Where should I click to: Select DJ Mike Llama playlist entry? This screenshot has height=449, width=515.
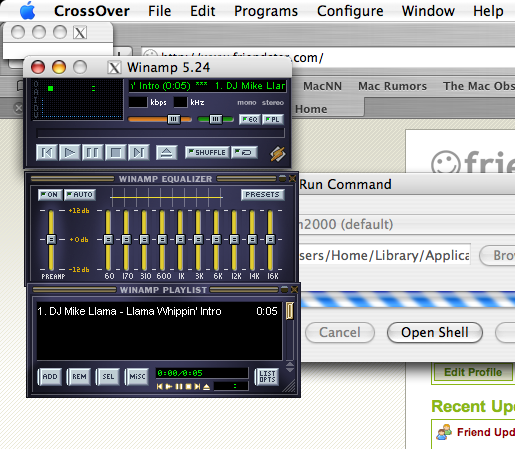pos(157,311)
